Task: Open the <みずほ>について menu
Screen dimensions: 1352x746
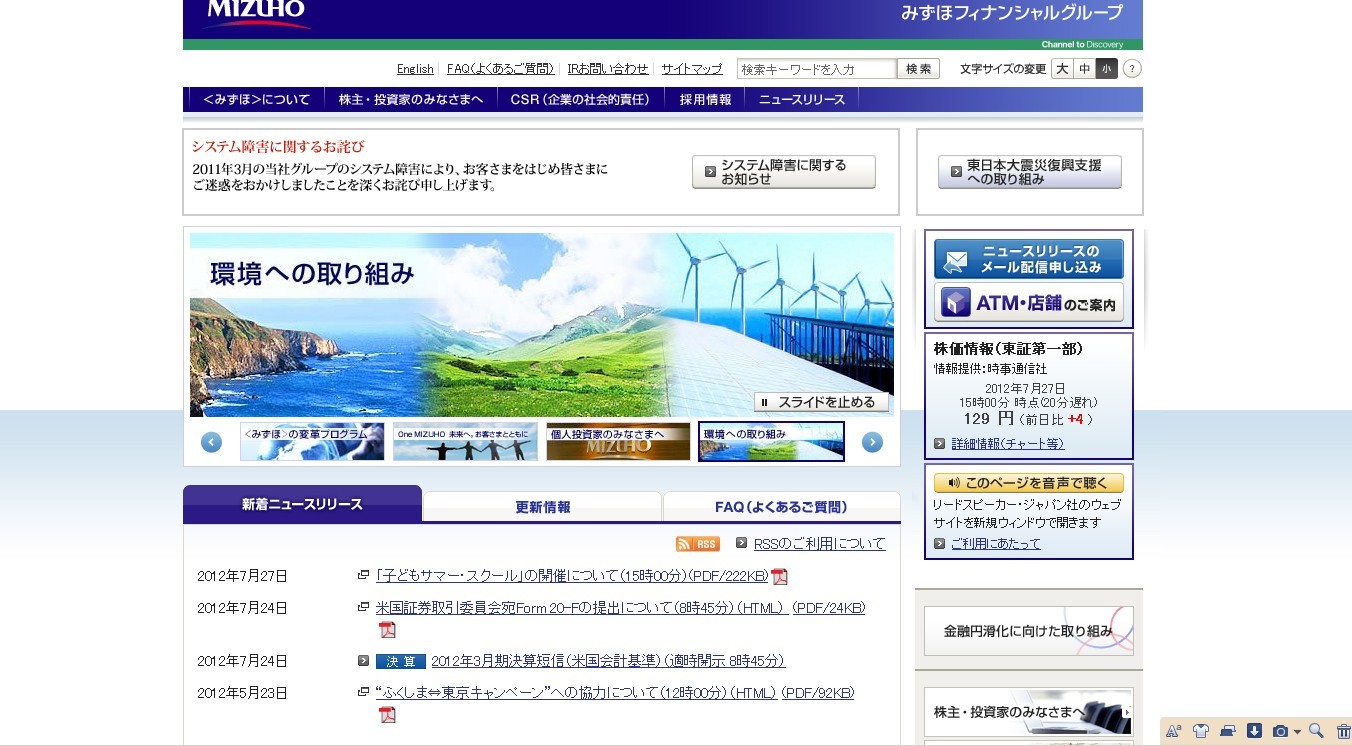Action: (256, 100)
